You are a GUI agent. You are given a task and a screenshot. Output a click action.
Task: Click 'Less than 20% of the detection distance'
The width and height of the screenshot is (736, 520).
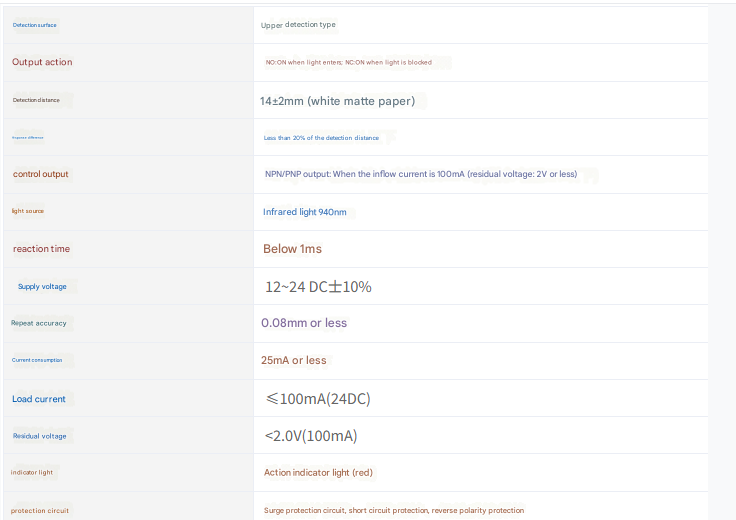tap(321, 138)
